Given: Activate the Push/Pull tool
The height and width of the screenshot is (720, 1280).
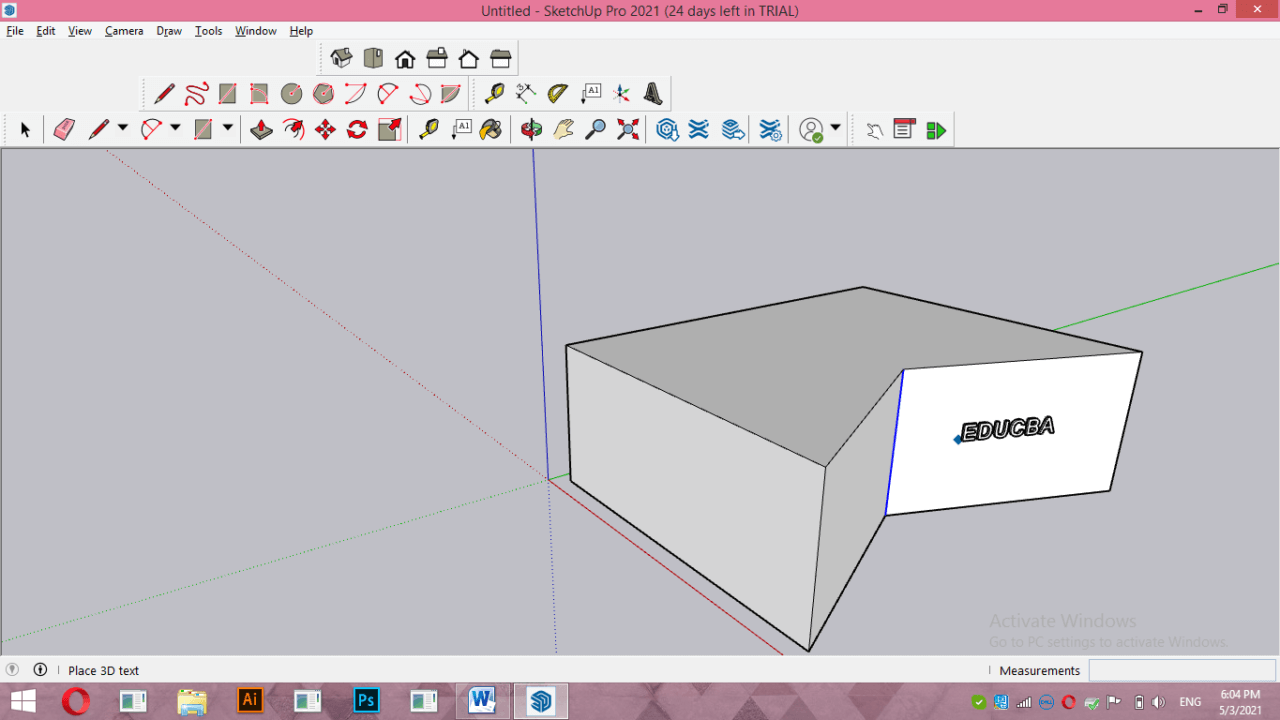Looking at the screenshot, I should pos(260,129).
